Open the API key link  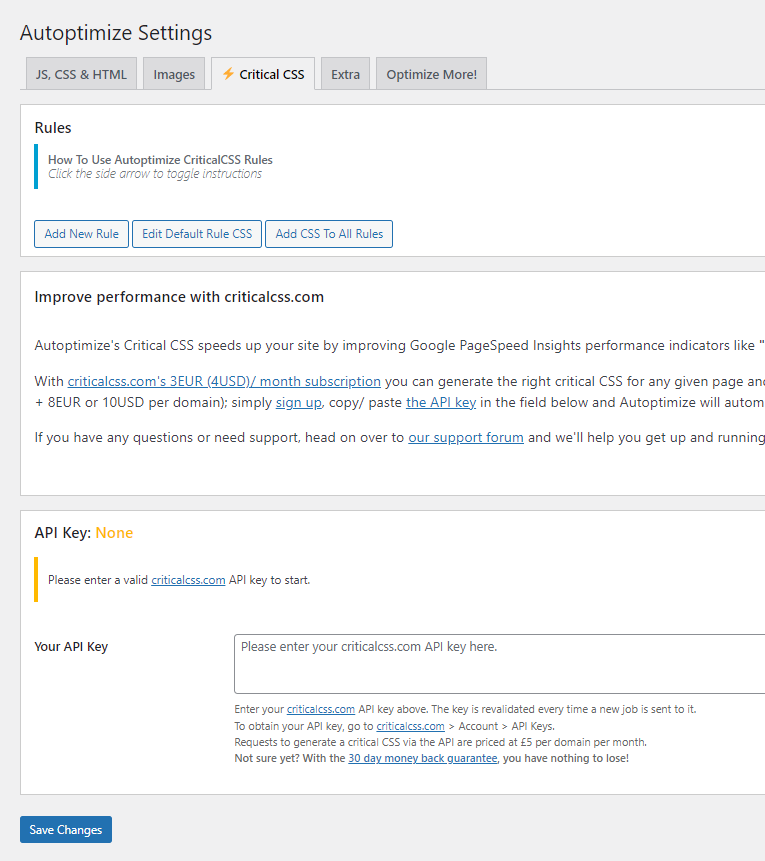pos(441,402)
